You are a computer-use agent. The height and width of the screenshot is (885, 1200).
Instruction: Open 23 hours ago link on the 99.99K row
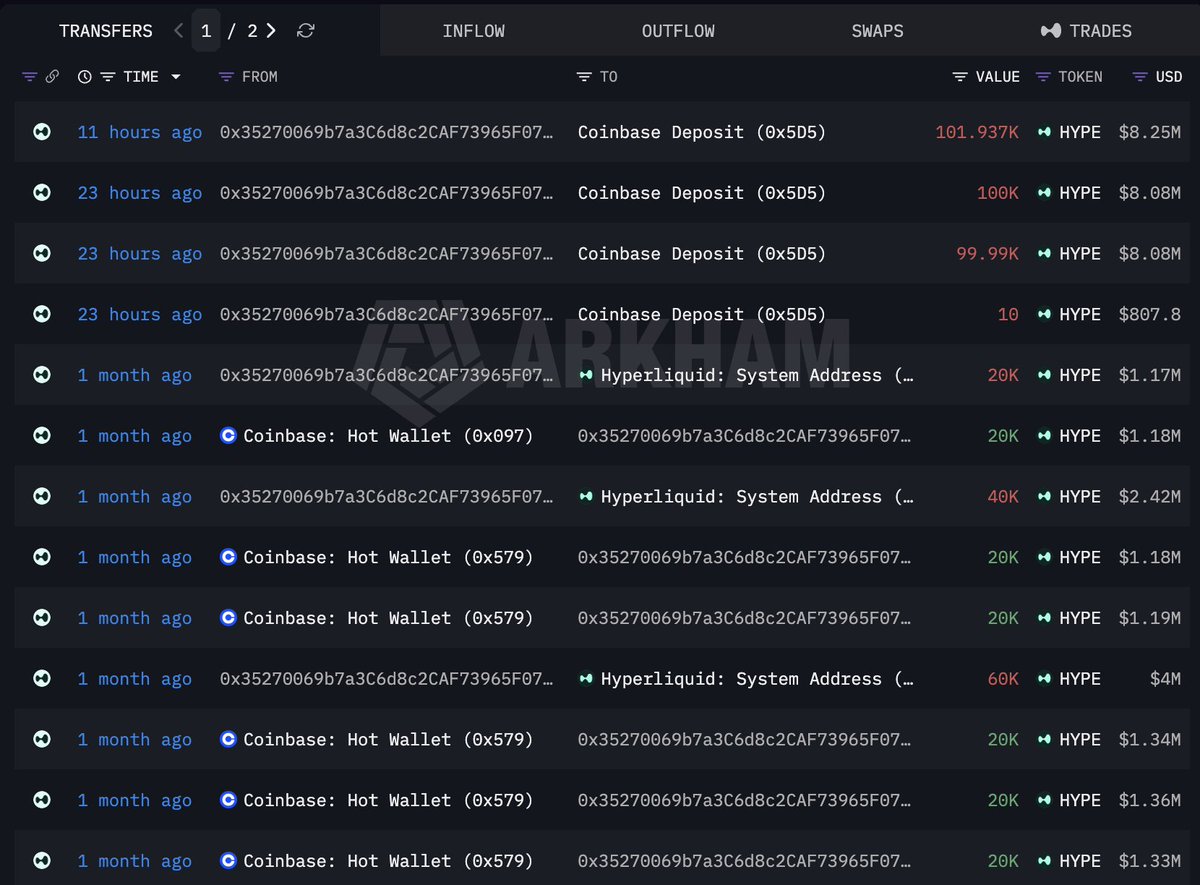pyautogui.click(x=140, y=254)
